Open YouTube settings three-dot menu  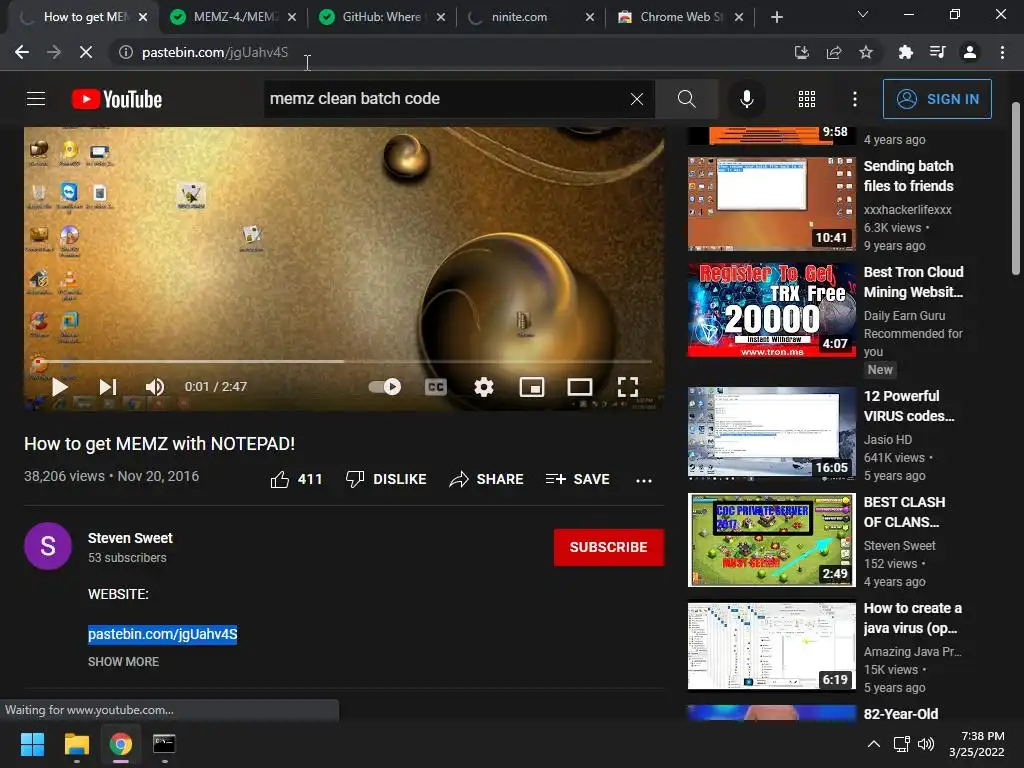pos(854,99)
